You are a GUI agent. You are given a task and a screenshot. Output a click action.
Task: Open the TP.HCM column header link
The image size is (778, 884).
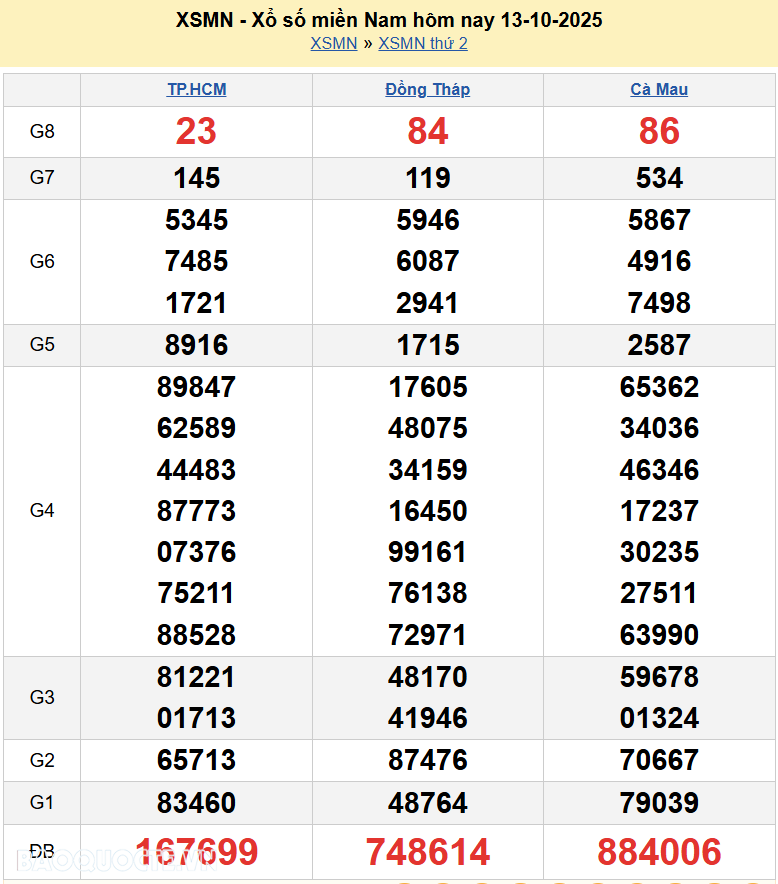pyautogui.click(x=196, y=89)
